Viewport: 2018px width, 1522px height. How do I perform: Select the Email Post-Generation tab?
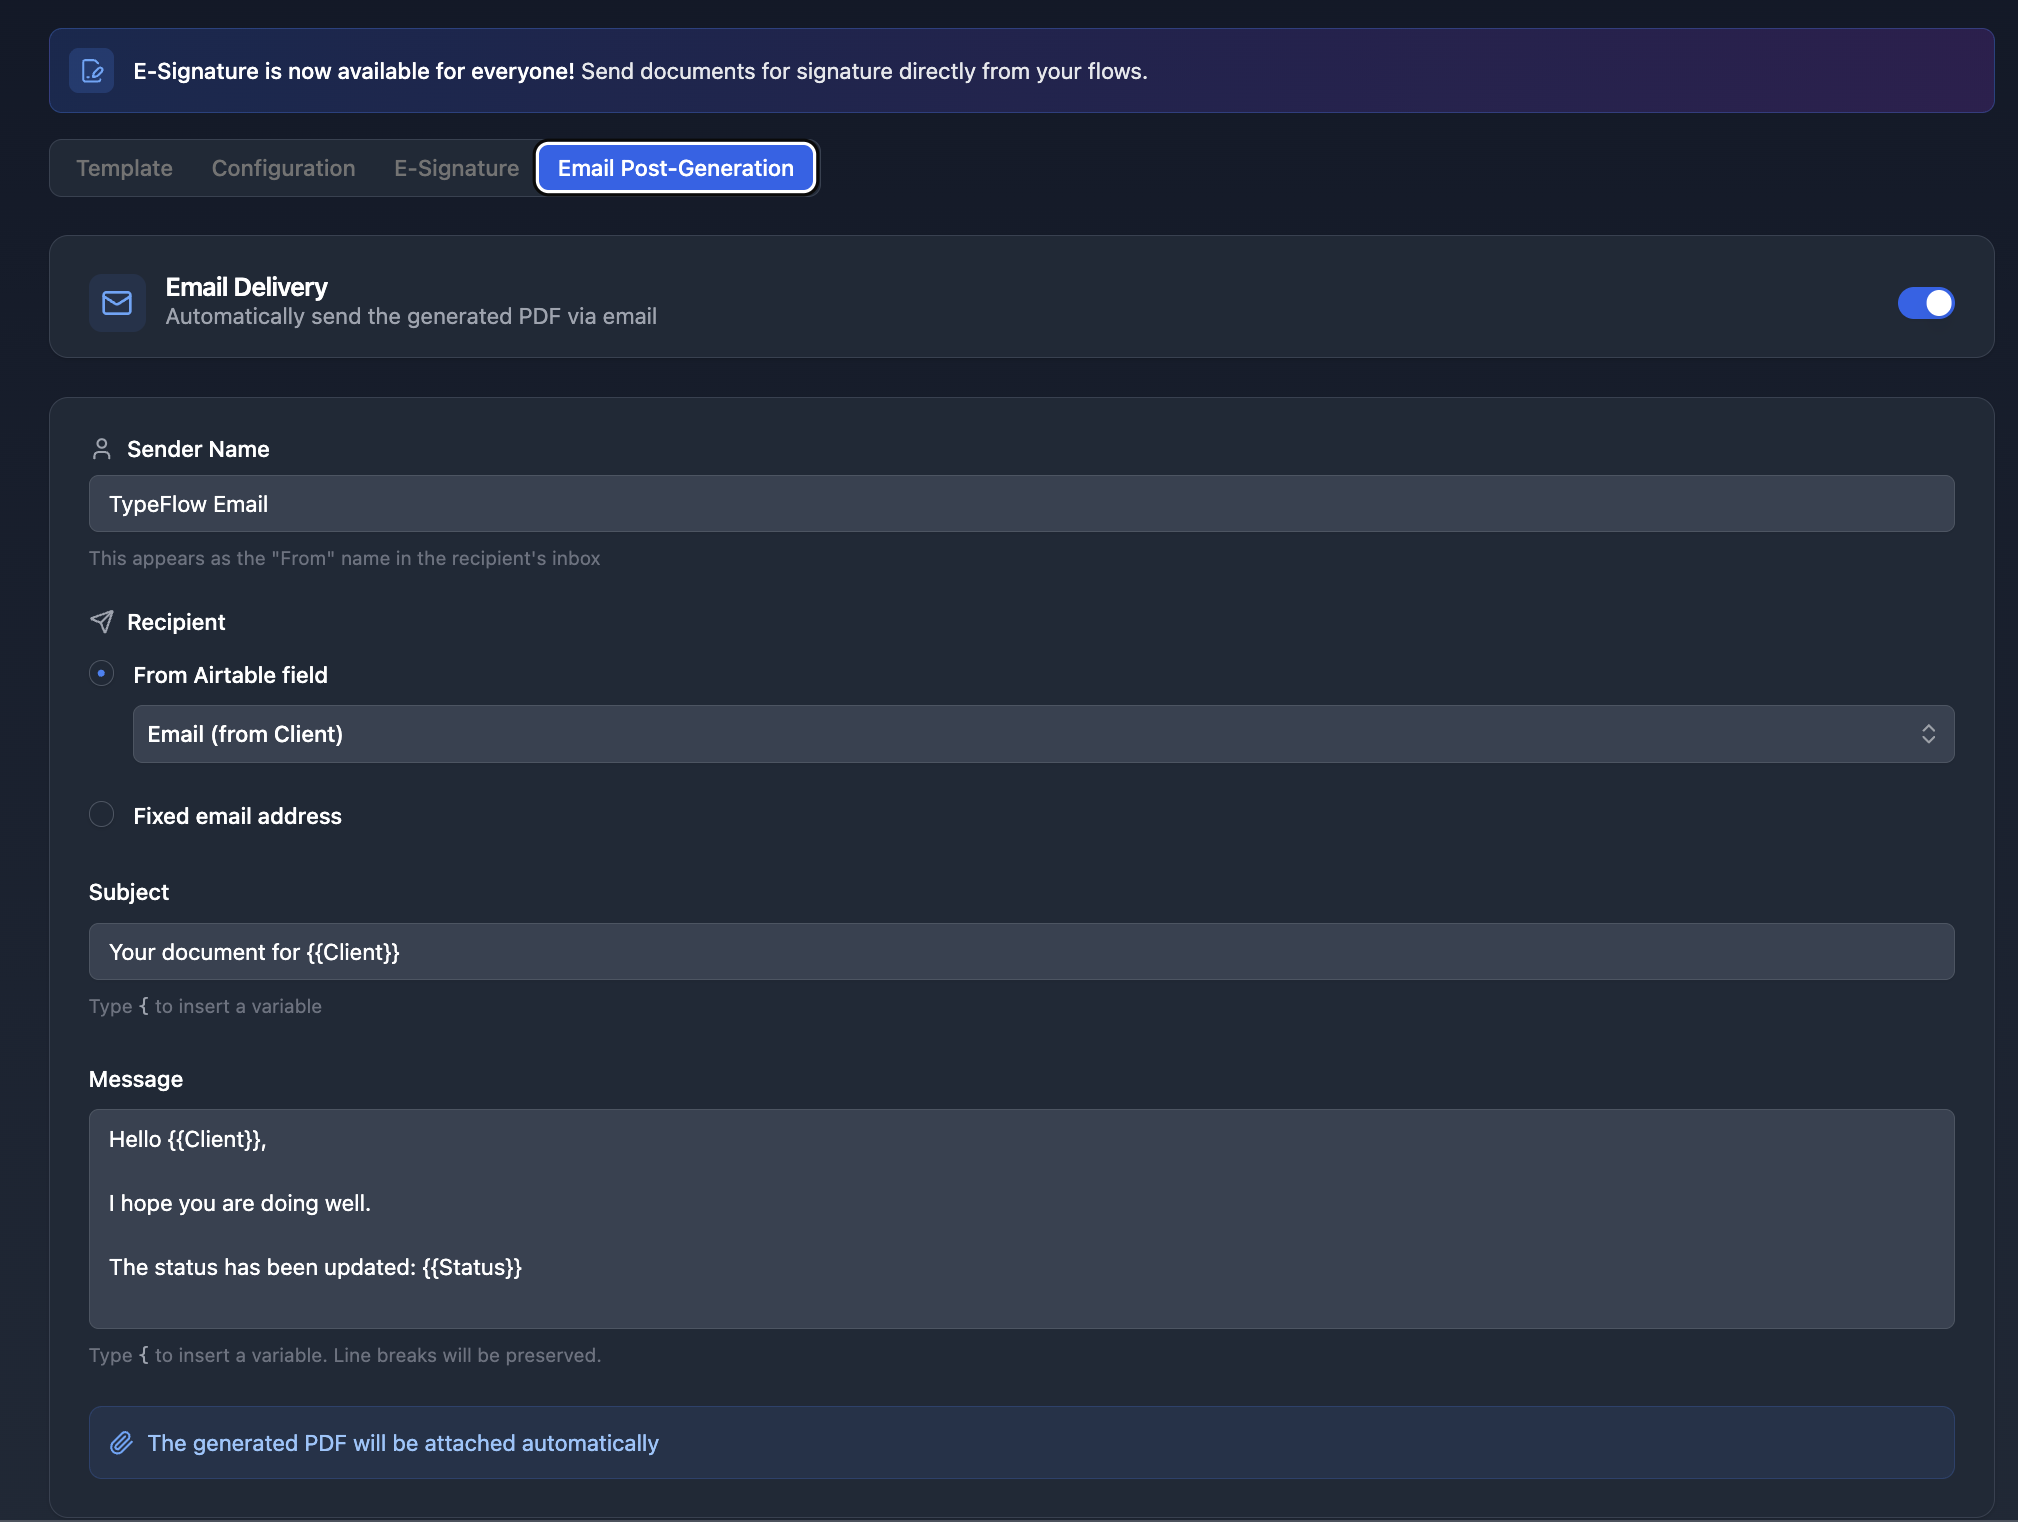676,168
